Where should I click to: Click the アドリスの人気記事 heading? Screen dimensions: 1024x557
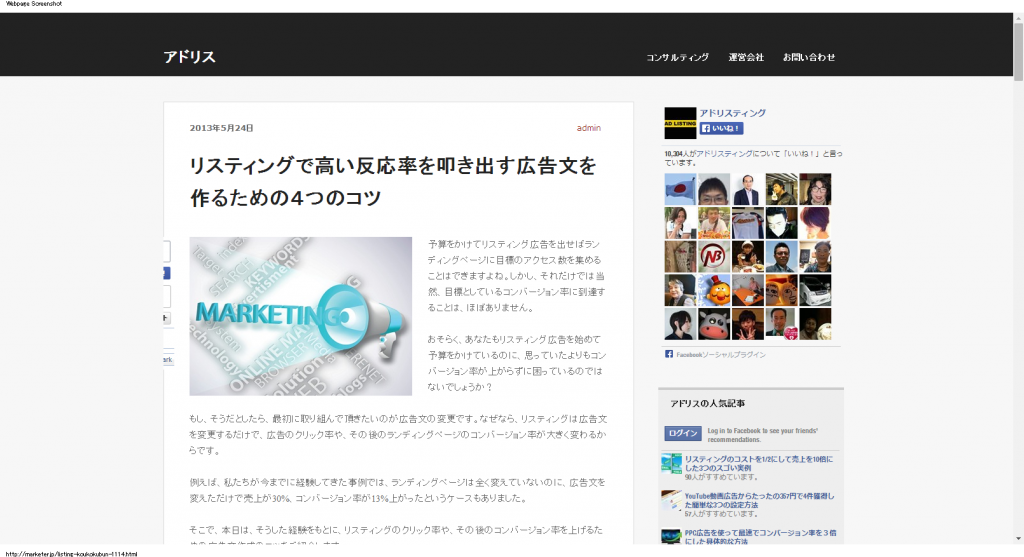[707, 404]
